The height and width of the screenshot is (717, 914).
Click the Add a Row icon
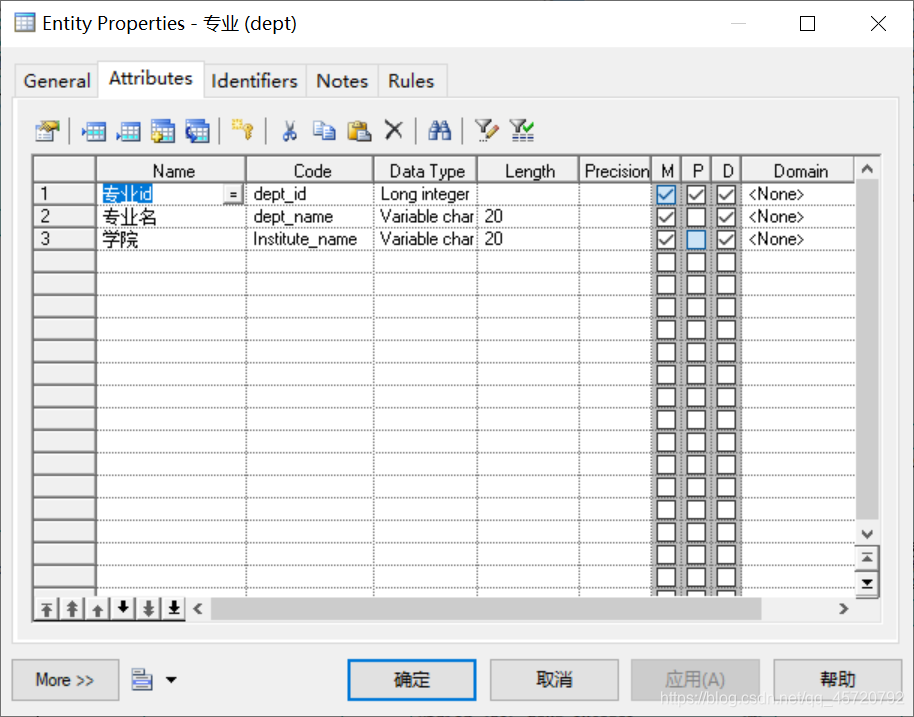(129, 131)
